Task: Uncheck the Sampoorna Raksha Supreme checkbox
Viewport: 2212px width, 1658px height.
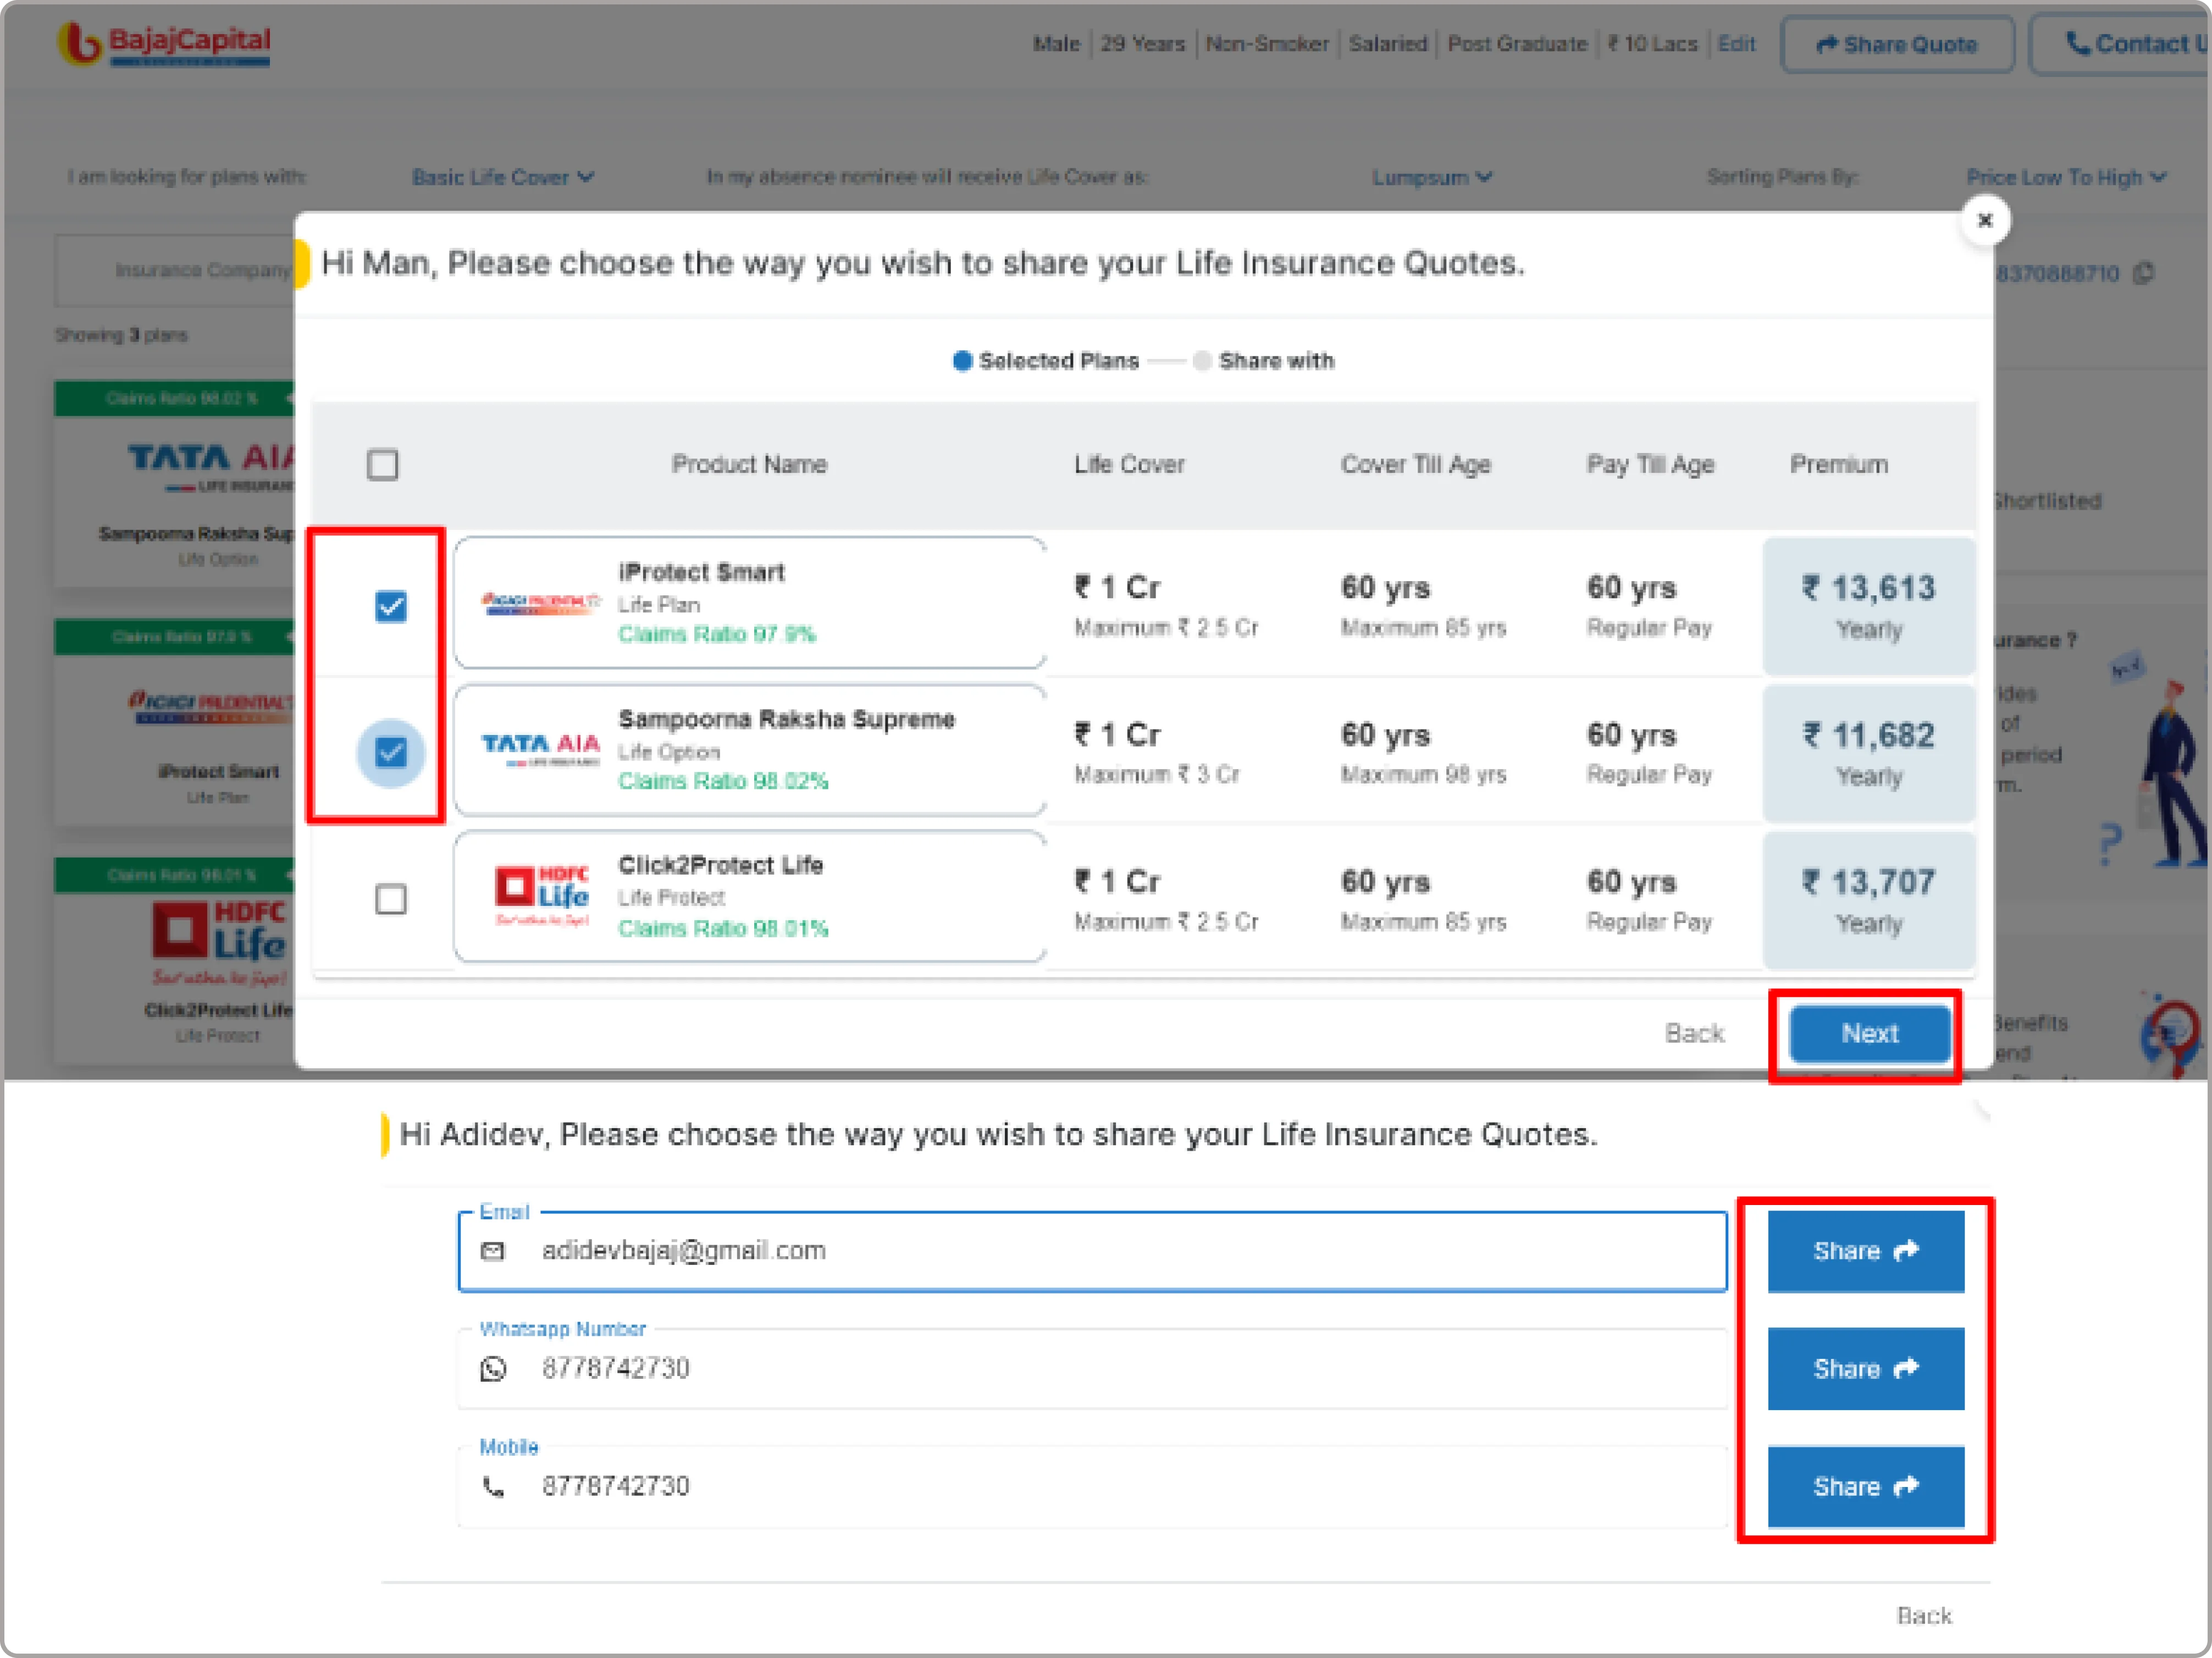Action: click(391, 752)
